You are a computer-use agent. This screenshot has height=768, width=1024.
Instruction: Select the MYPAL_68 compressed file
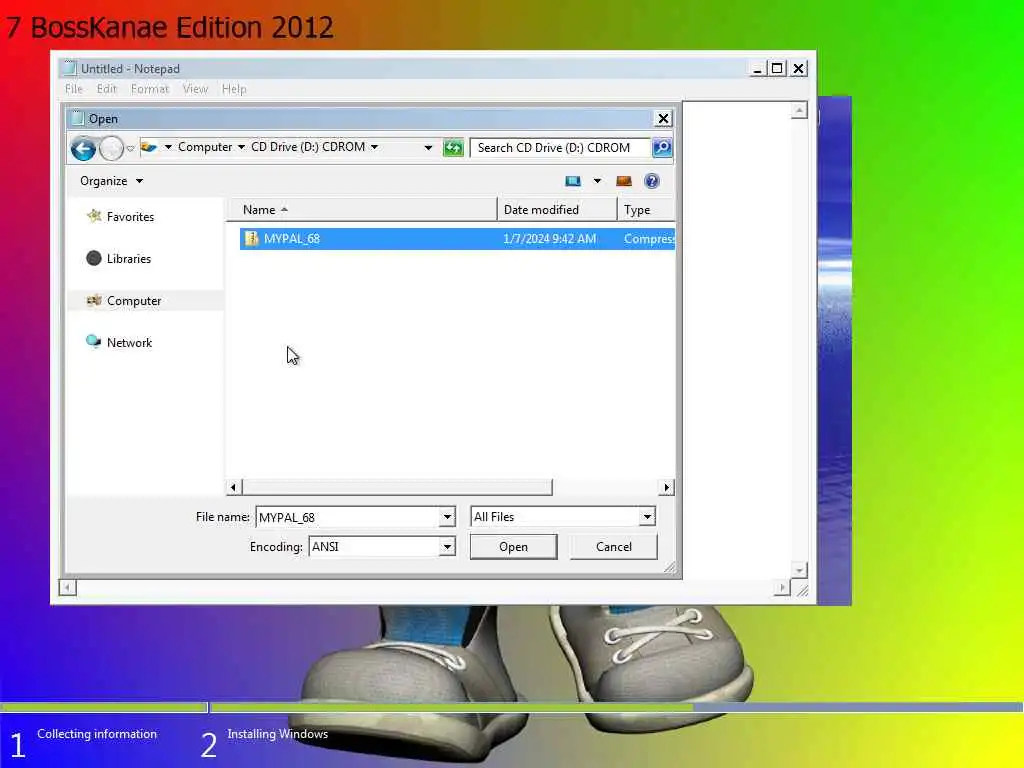tap(457, 239)
